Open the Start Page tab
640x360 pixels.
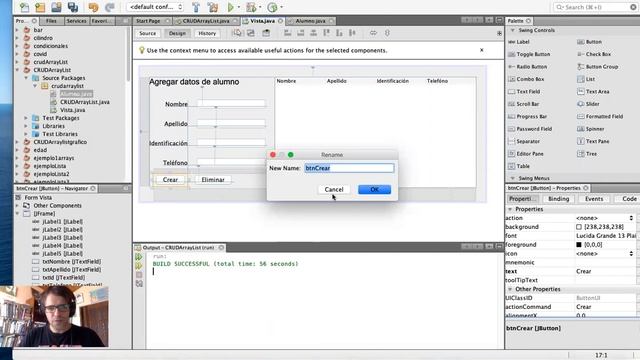[x=148, y=21]
